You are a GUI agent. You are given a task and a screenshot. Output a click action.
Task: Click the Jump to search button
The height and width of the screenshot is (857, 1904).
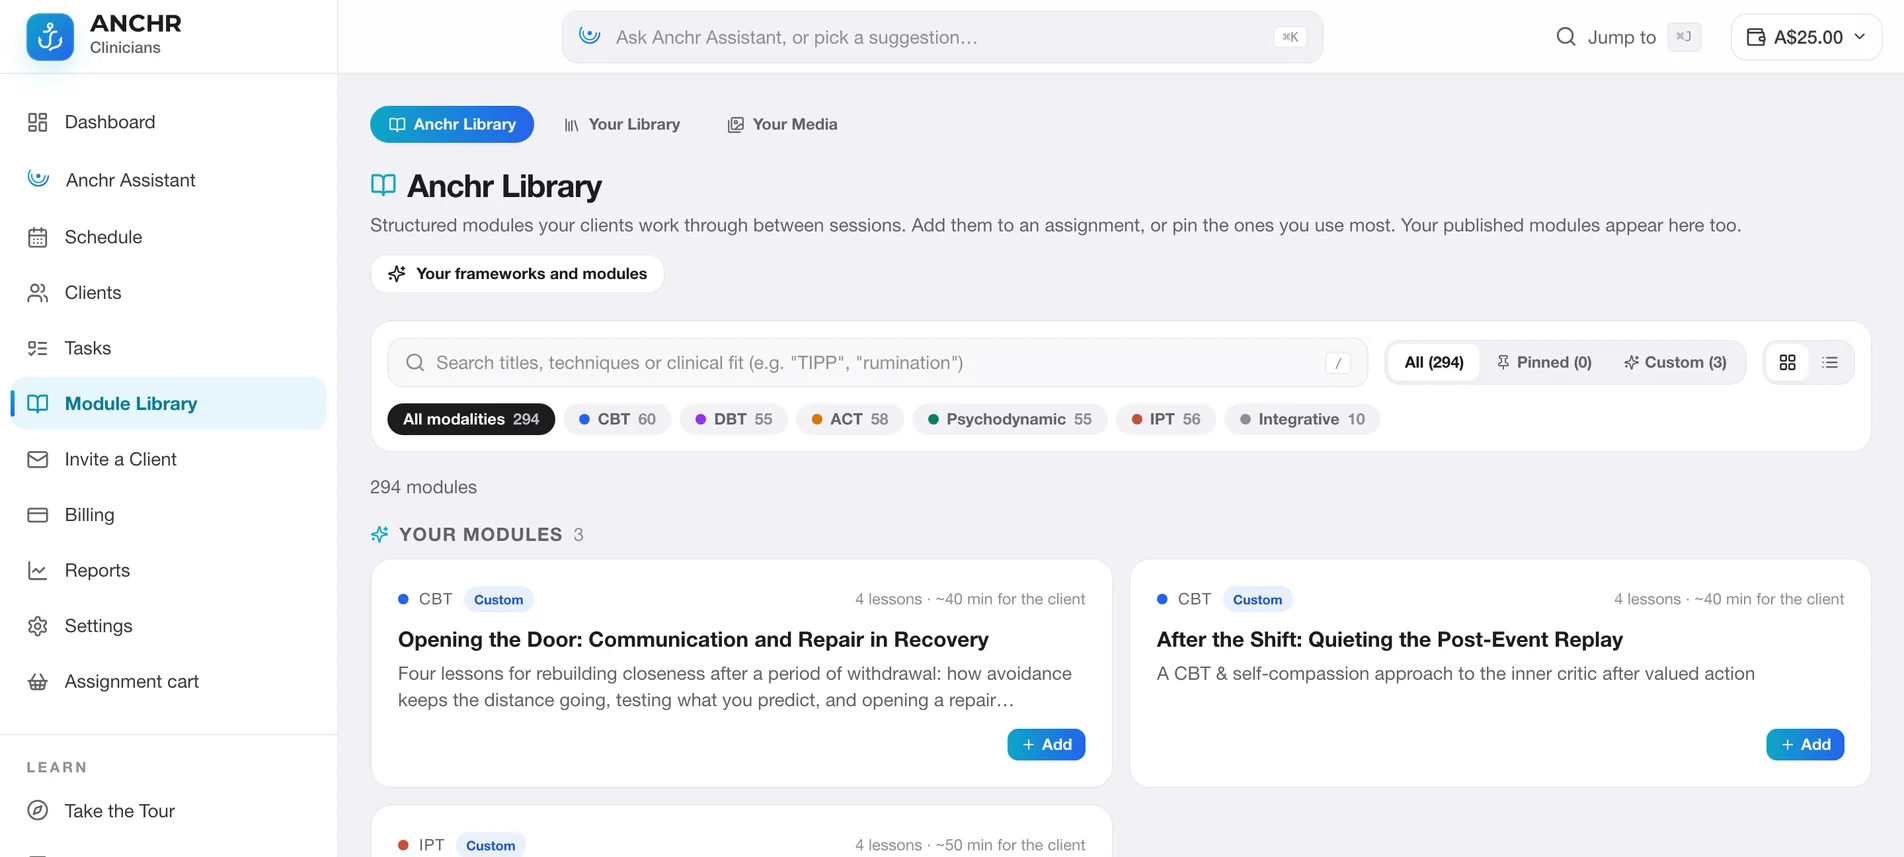1628,37
